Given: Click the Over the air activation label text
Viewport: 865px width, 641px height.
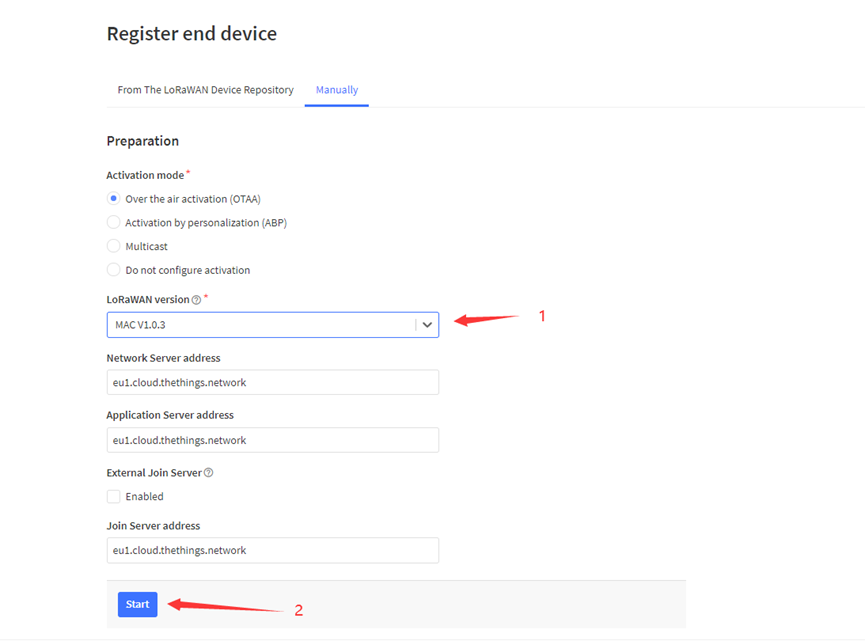Looking at the screenshot, I should pyautogui.click(x=193, y=199).
